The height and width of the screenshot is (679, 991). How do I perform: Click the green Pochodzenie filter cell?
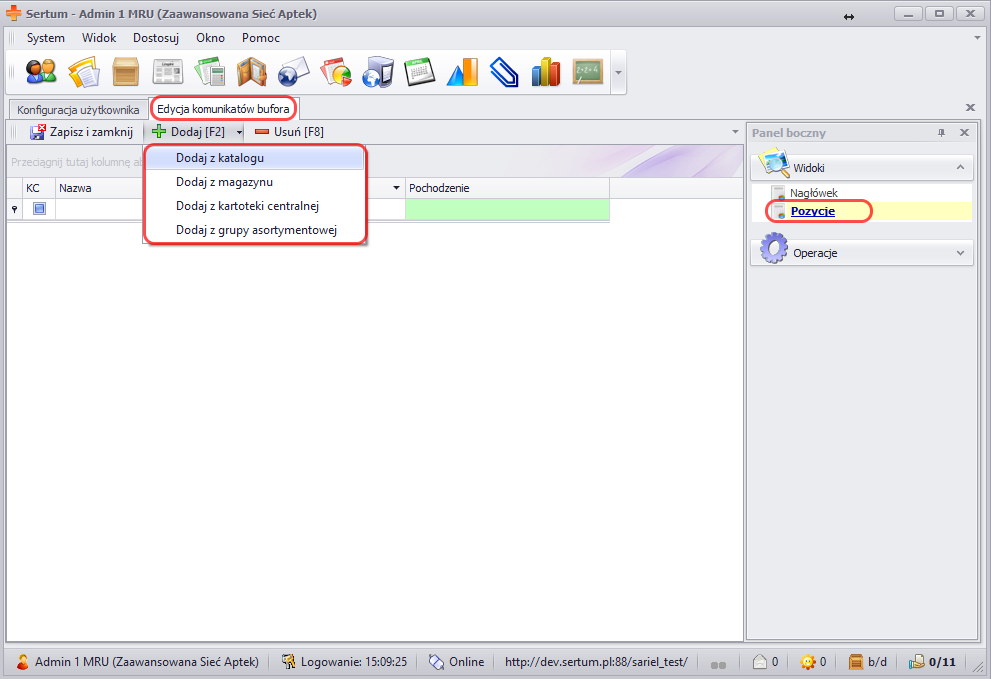click(x=506, y=209)
